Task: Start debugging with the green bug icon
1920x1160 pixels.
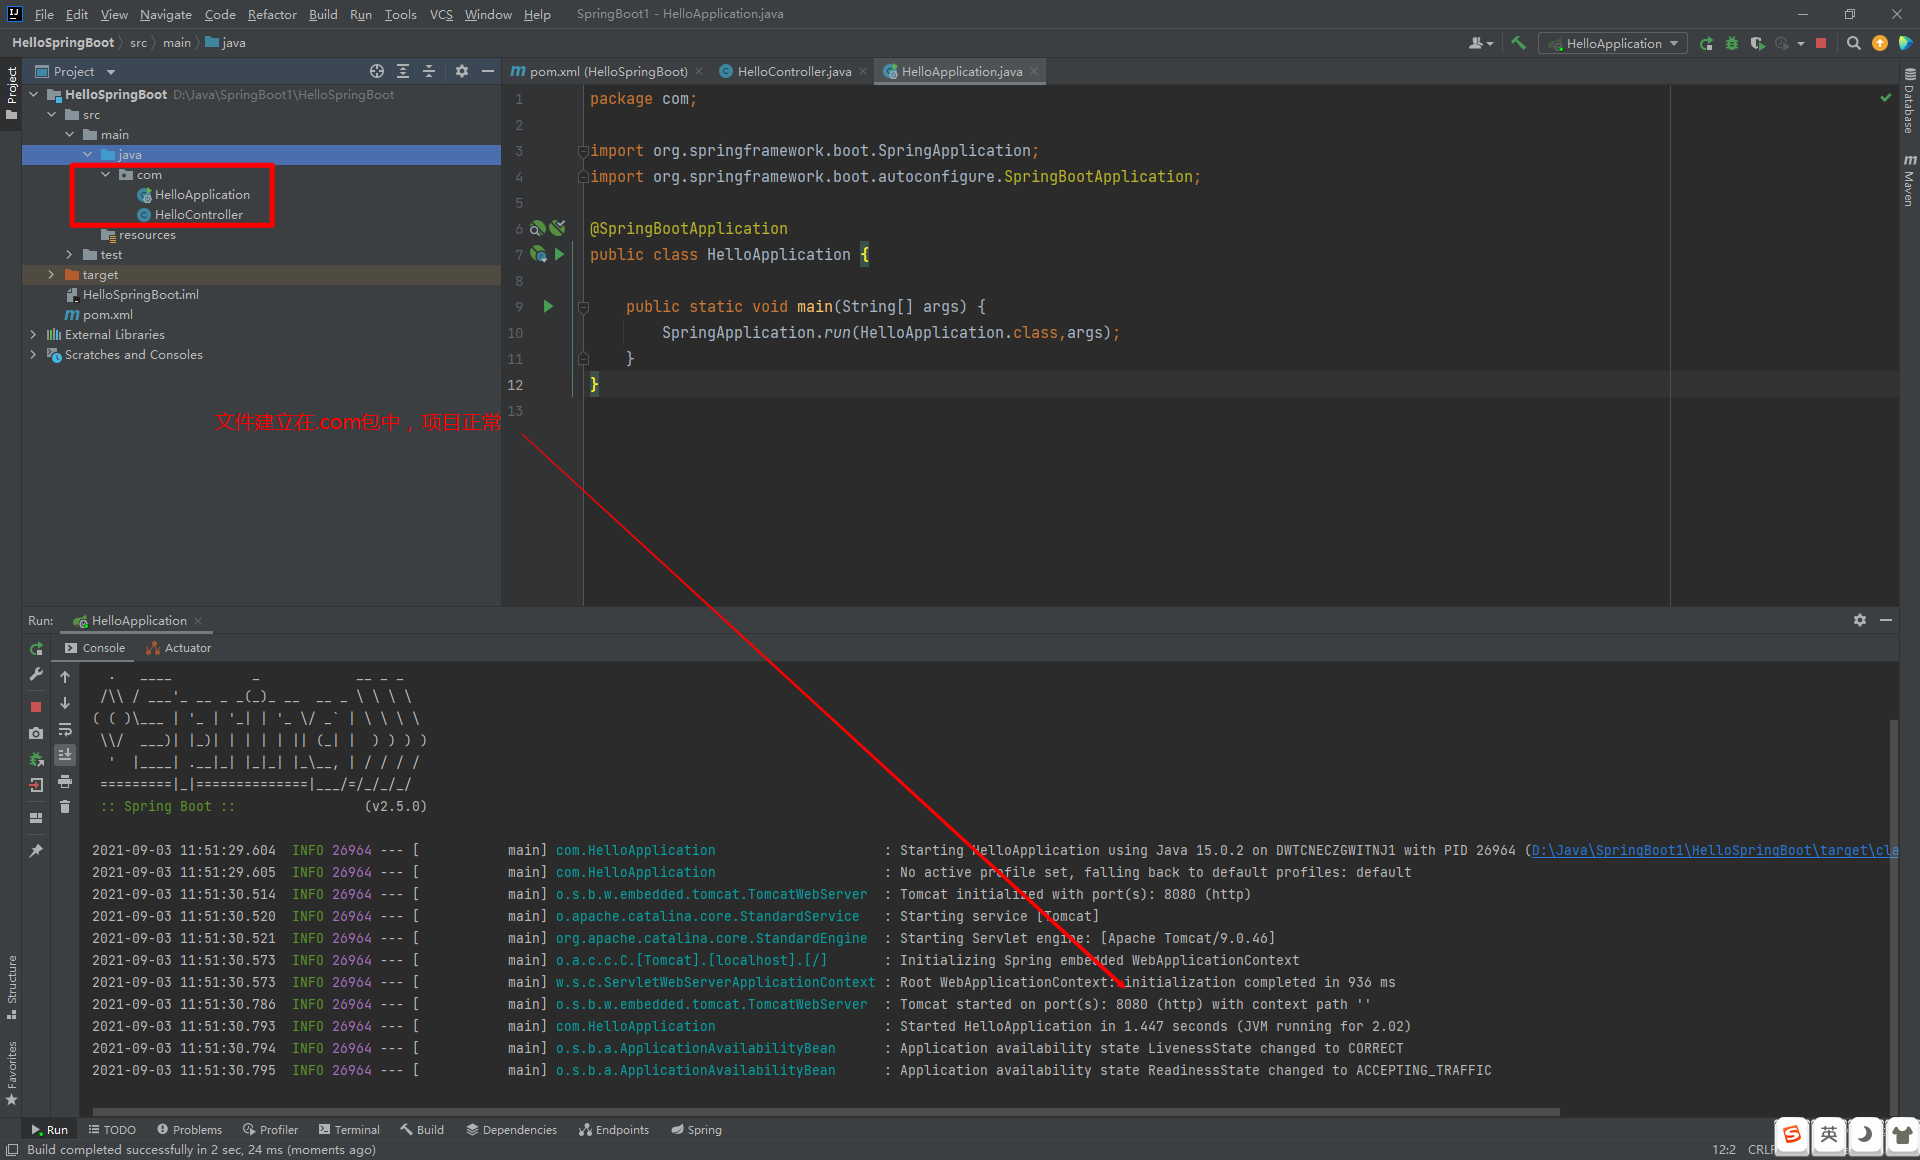Action: coord(1732,43)
